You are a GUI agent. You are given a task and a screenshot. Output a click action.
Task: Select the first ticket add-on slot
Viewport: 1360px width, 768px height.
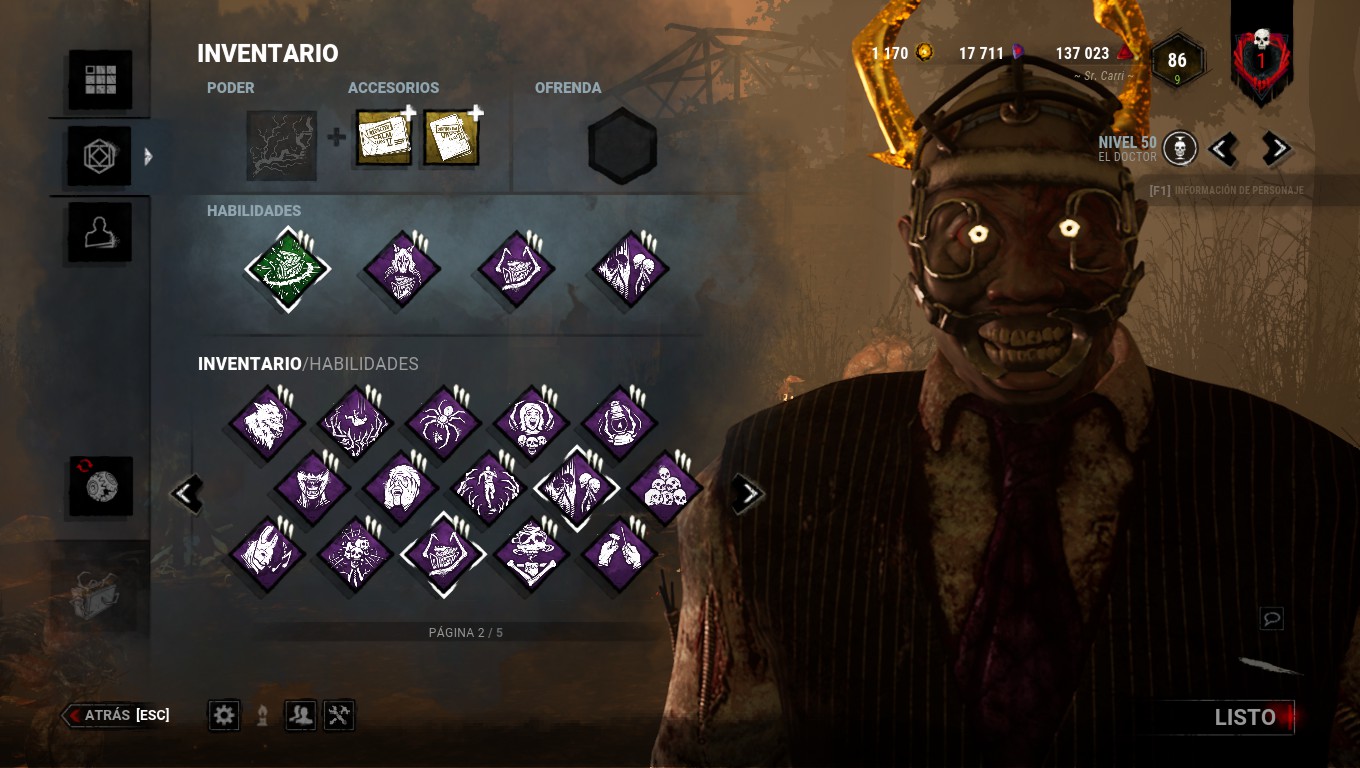[385, 139]
